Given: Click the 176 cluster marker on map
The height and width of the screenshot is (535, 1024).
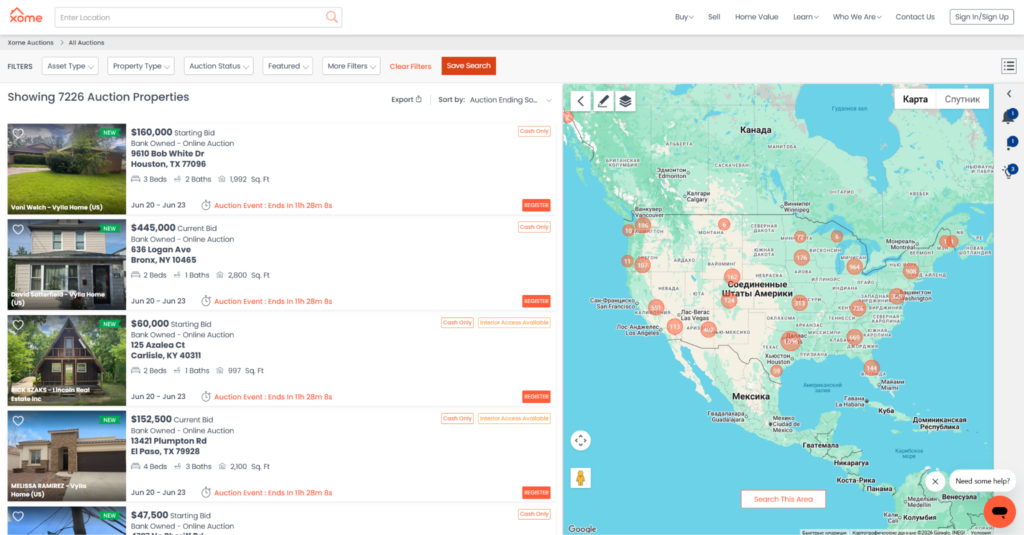Looking at the screenshot, I should (x=801, y=257).
